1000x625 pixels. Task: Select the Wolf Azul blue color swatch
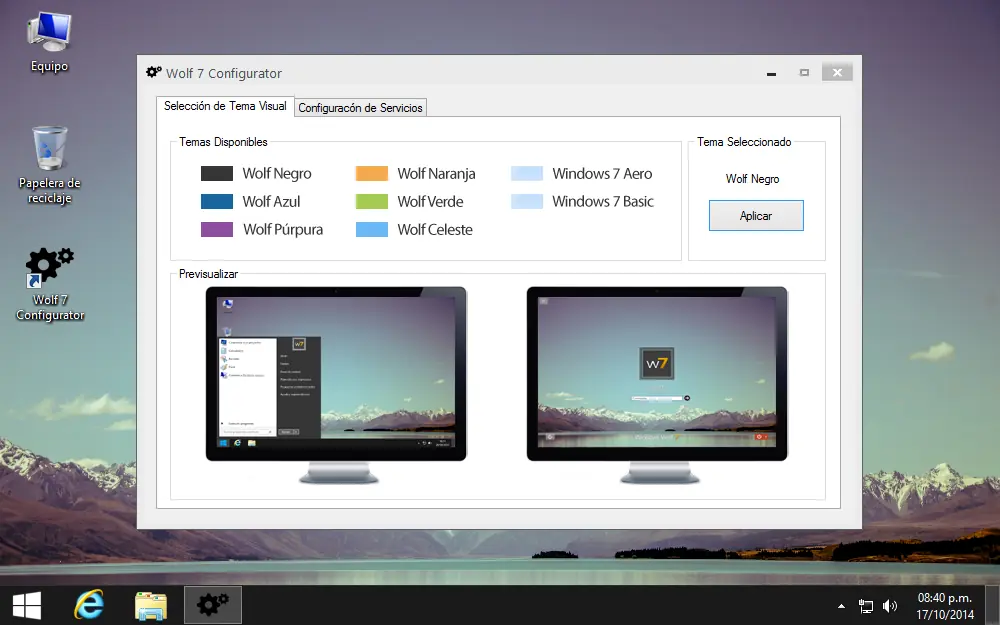click(x=217, y=202)
